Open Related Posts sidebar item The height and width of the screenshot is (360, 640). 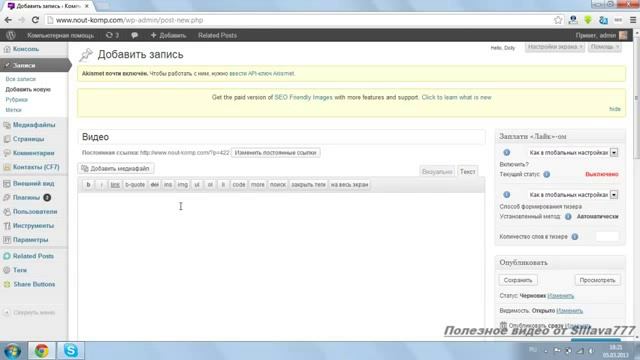pos(33,256)
